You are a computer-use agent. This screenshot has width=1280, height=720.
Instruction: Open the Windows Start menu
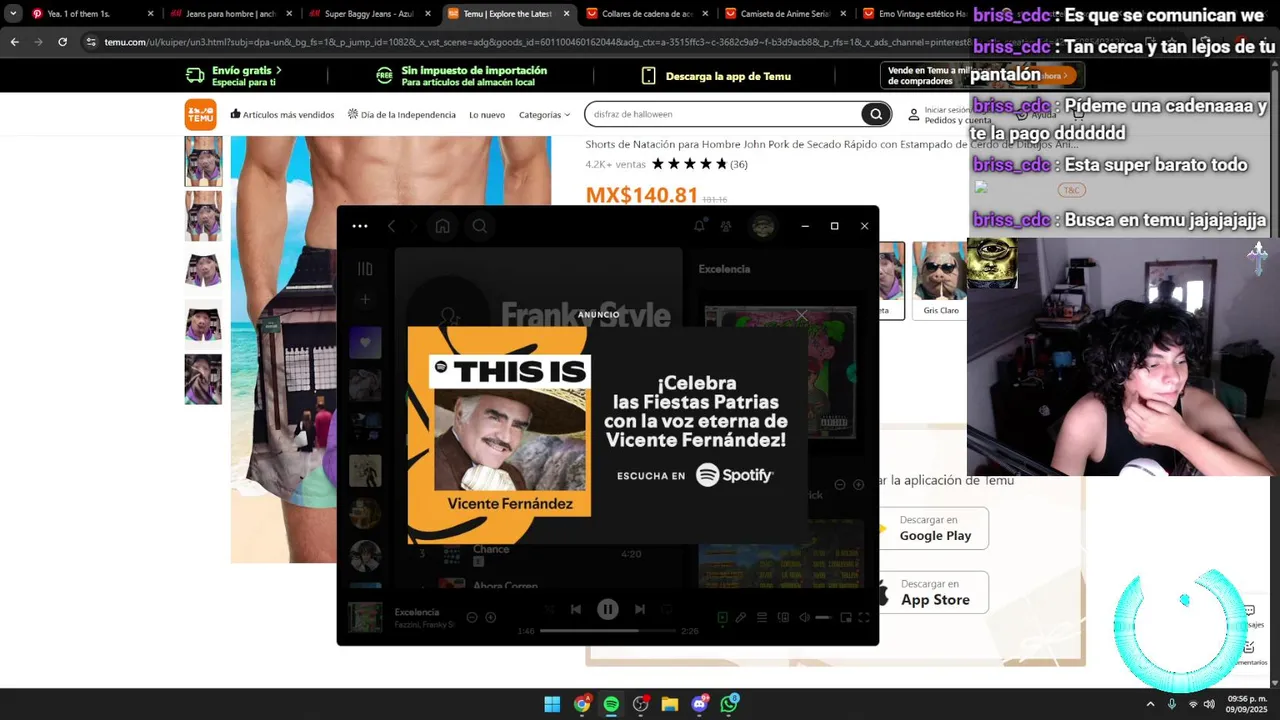click(x=552, y=704)
